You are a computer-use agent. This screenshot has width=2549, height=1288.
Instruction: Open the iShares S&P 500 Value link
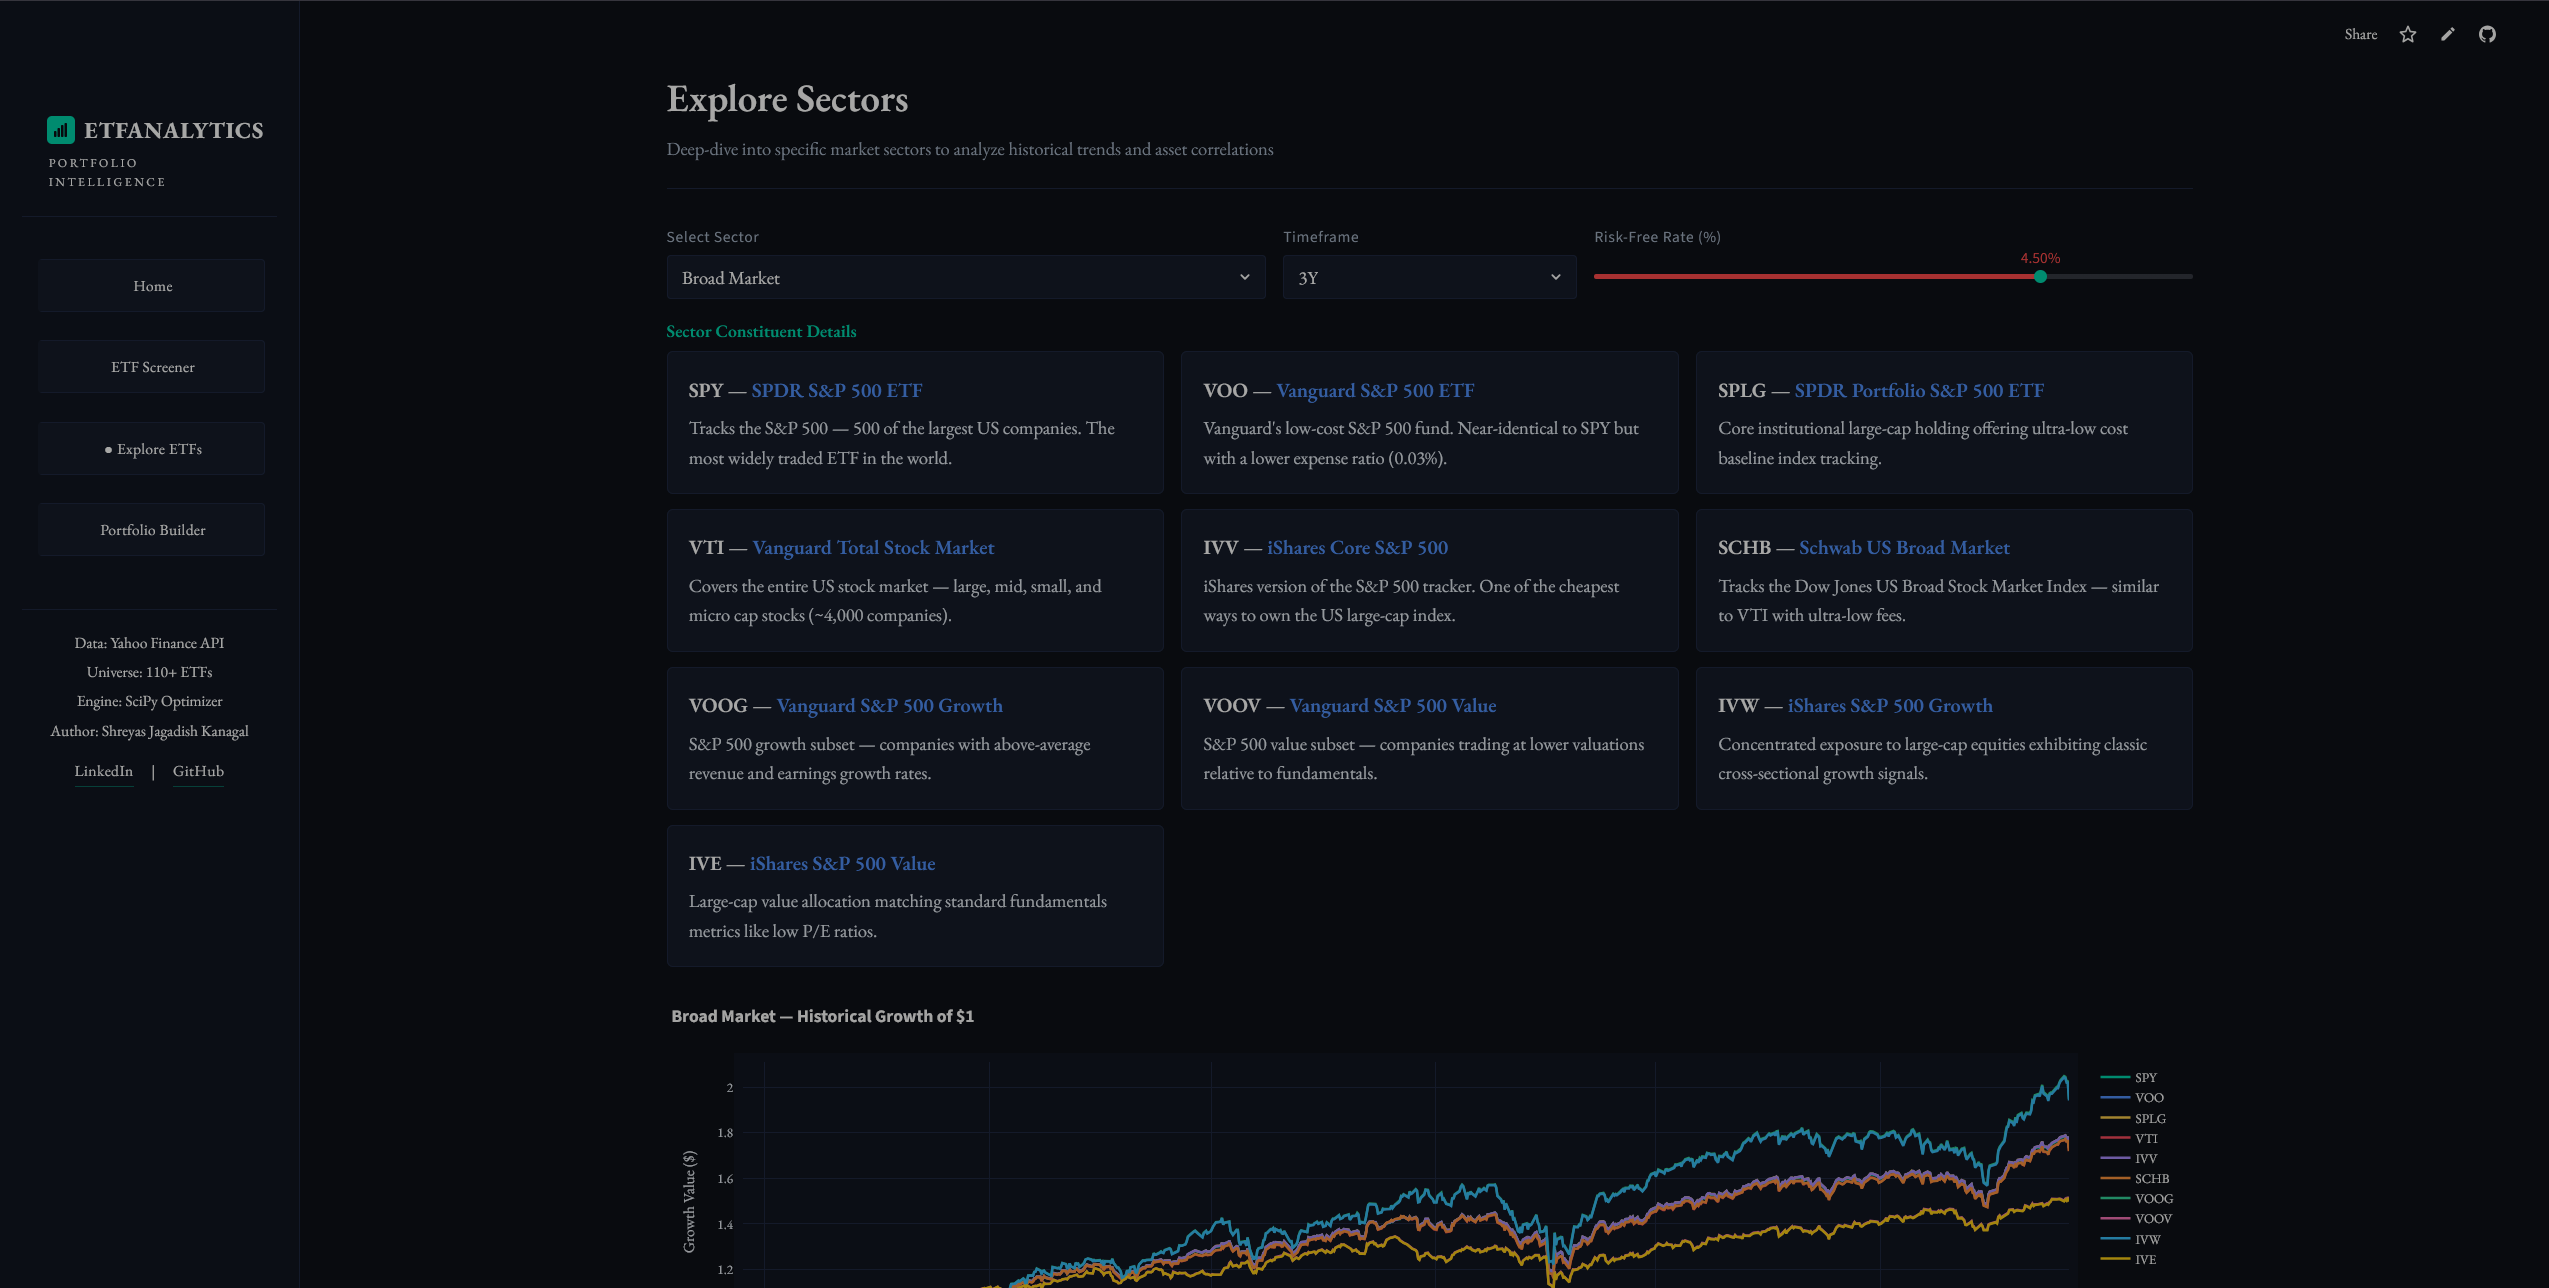click(842, 864)
